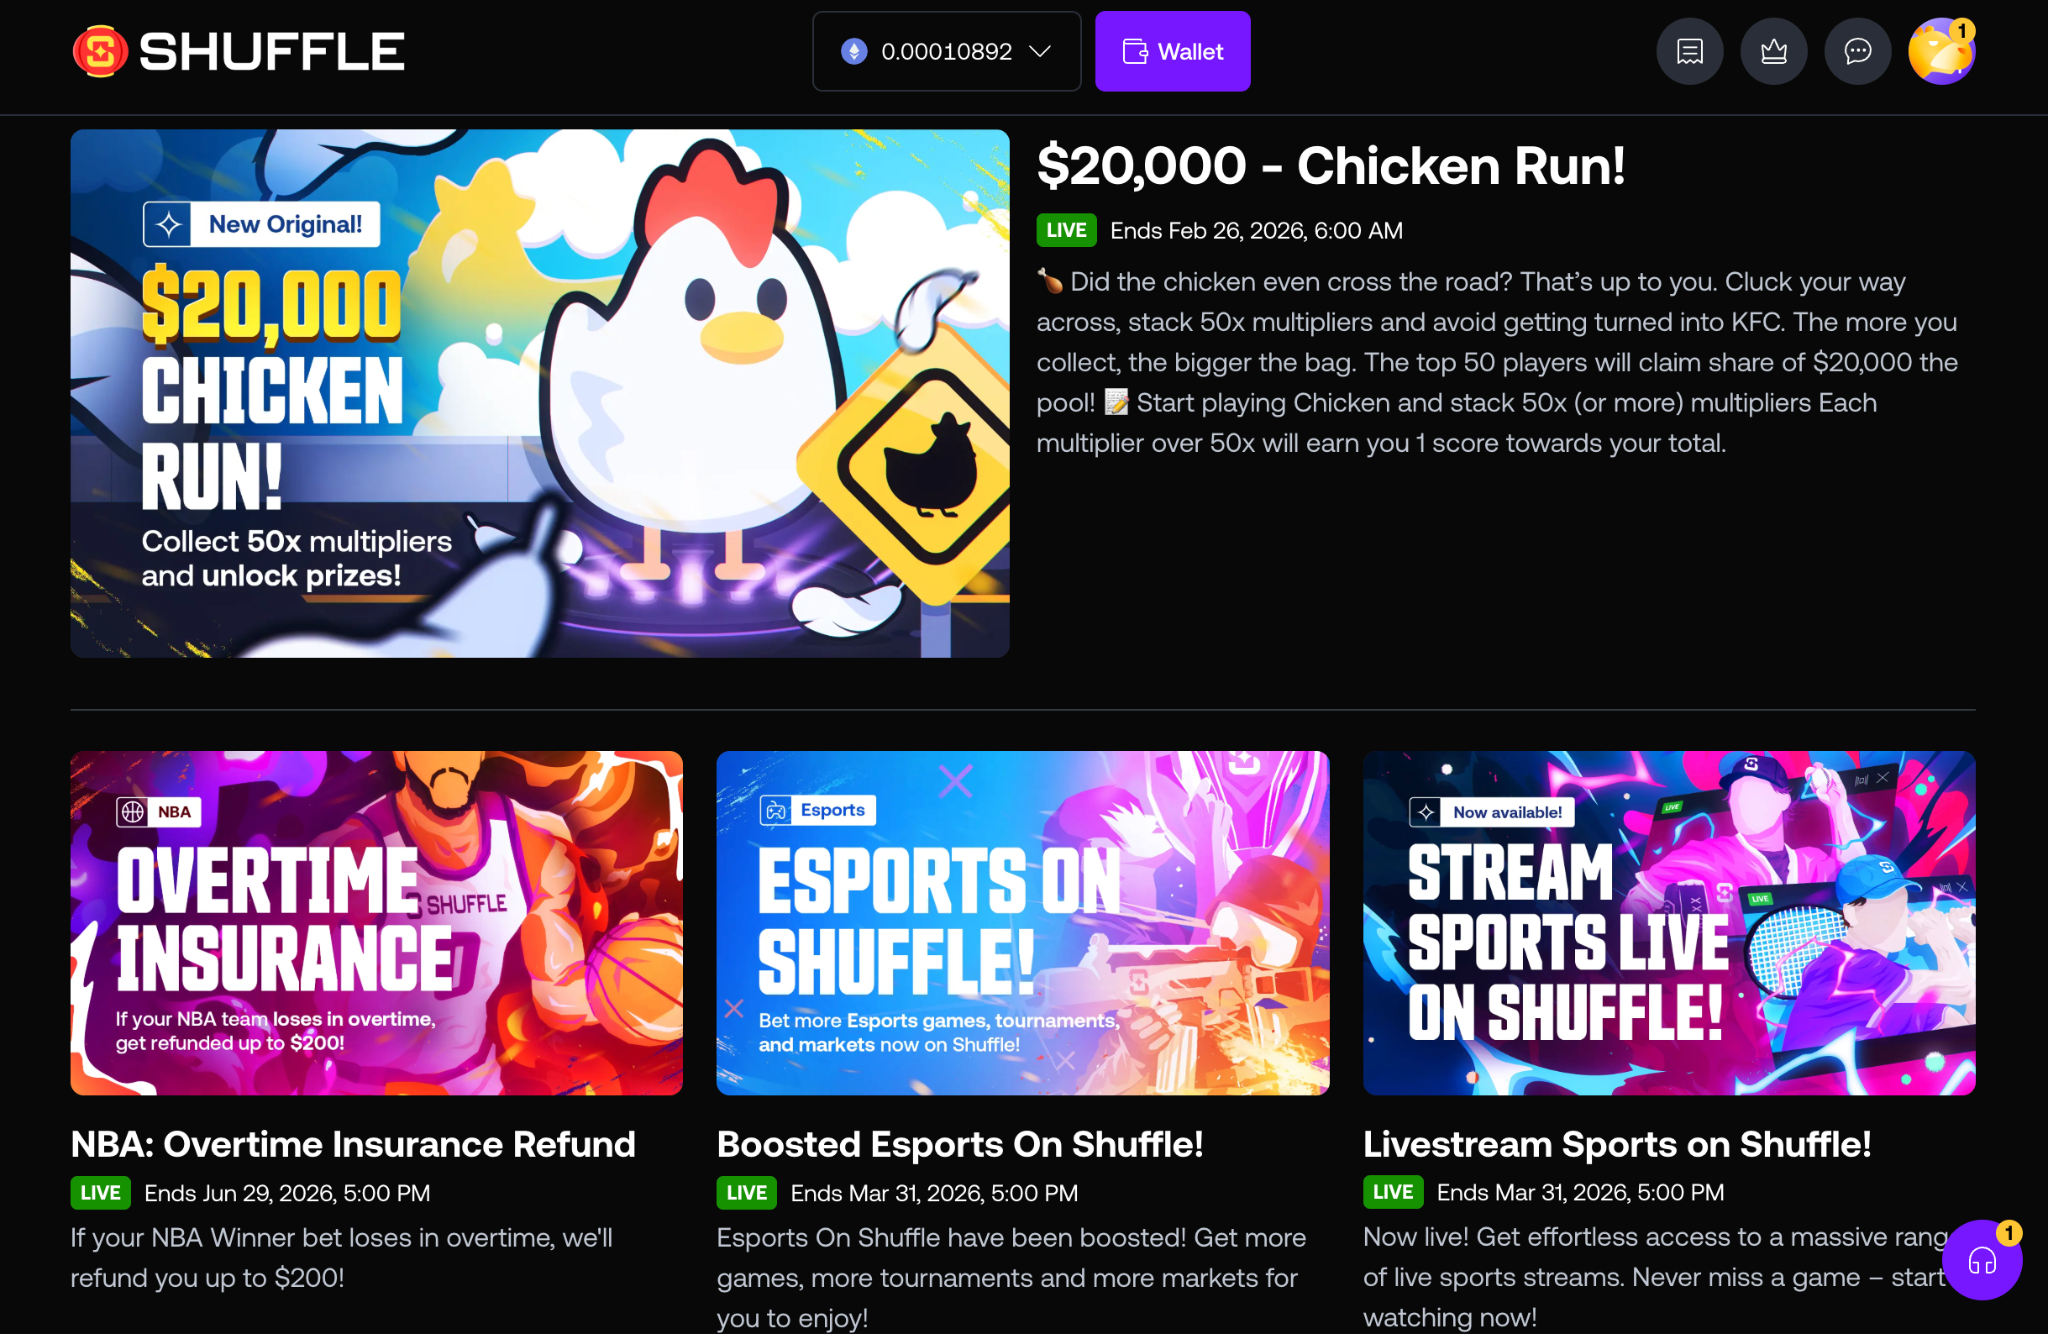Expand the balance currency dropdown chevron
This screenshot has height=1334, width=2048.
1040,51
